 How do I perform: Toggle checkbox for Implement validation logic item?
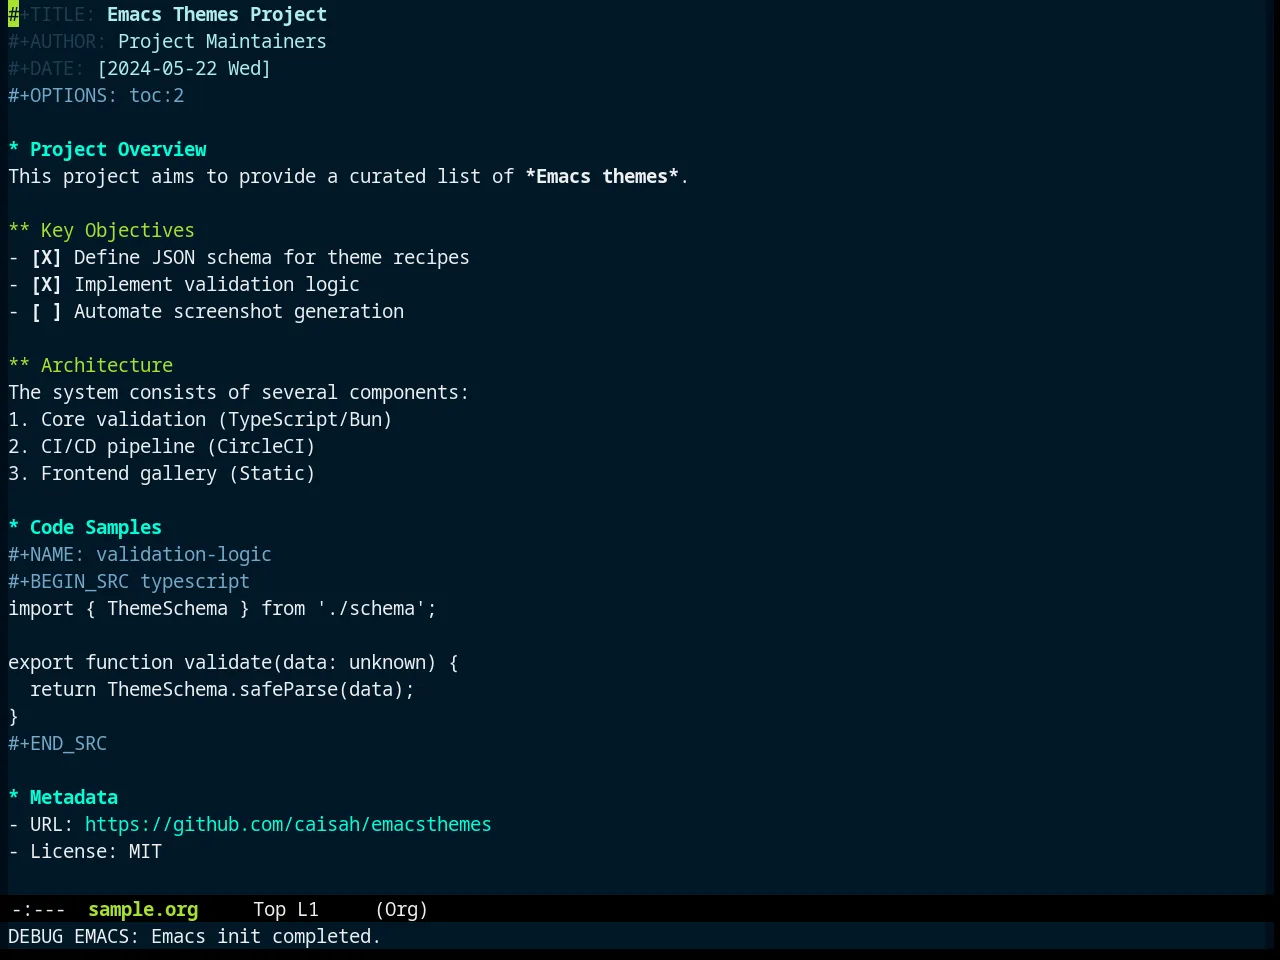pos(46,285)
